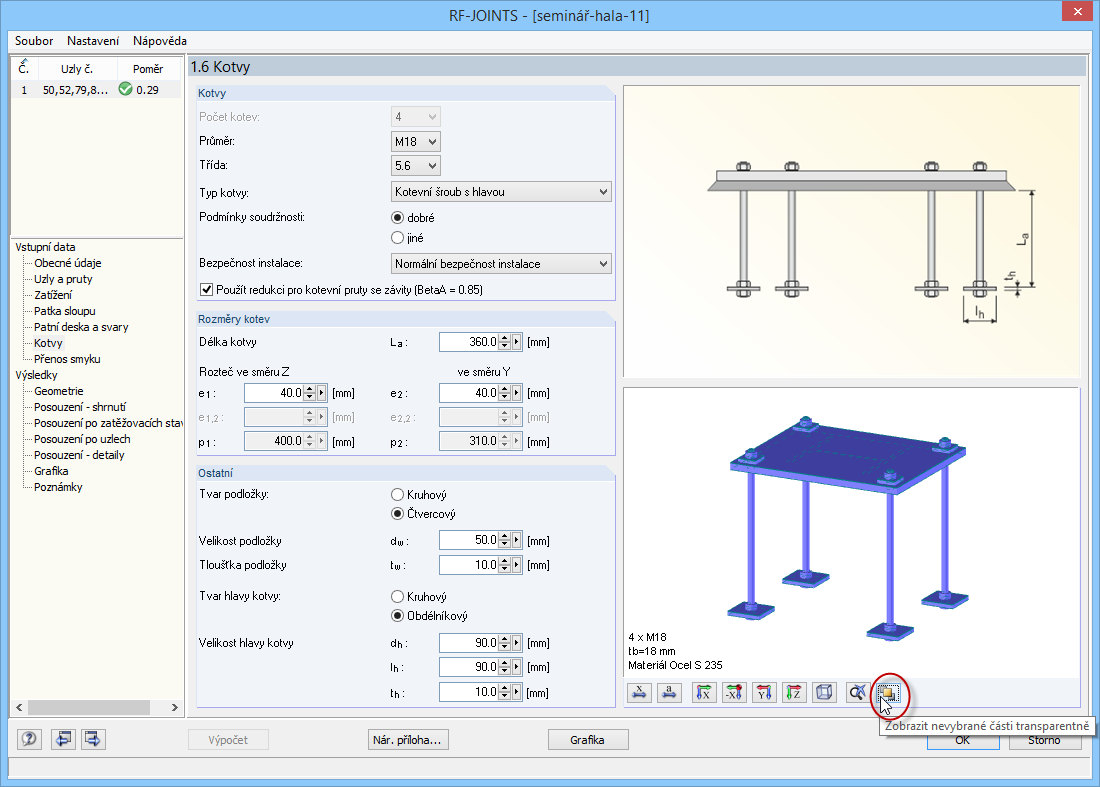1100x787 pixels.
Task: Toggle dimension display (x arrow icon)
Action: (x=639, y=693)
